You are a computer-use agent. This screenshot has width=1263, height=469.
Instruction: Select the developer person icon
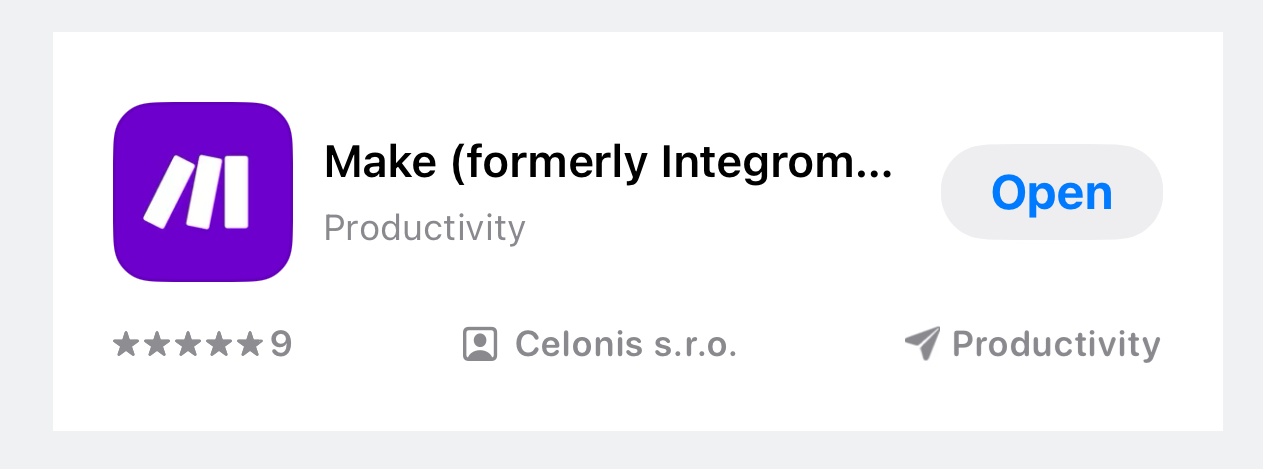point(480,345)
